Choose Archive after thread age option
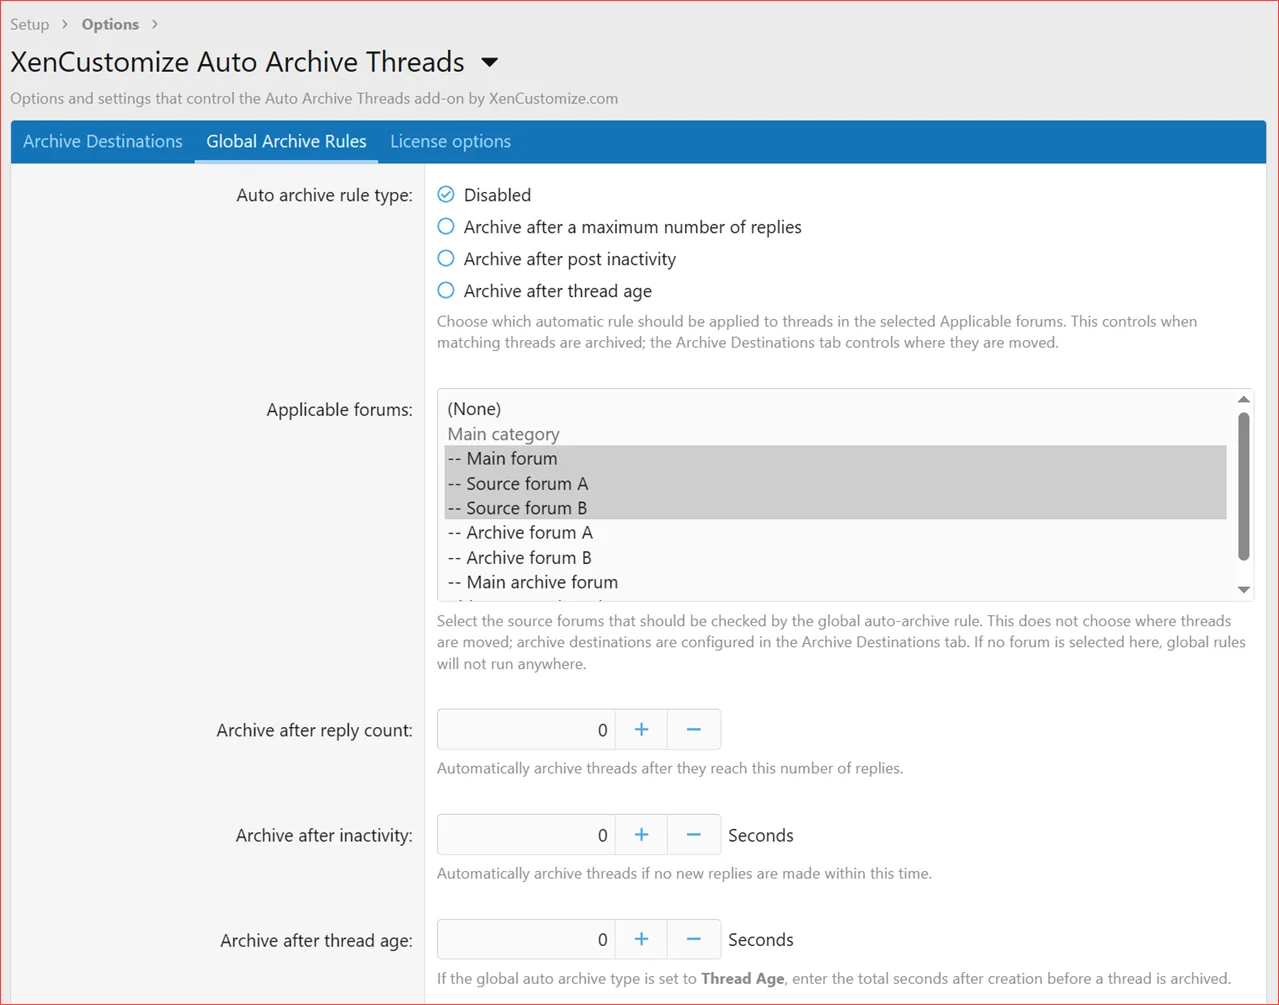 pyautogui.click(x=446, y=290)
